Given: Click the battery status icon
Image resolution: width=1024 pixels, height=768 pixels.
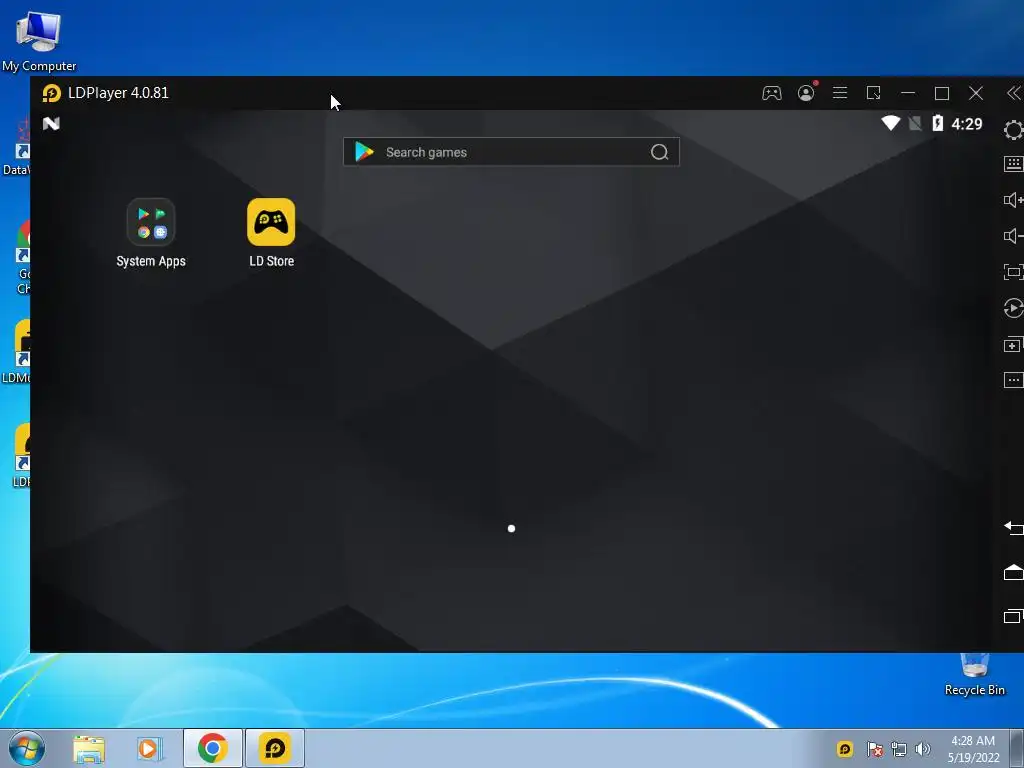Looking at the screenshot, I should [x=937, y=123].
